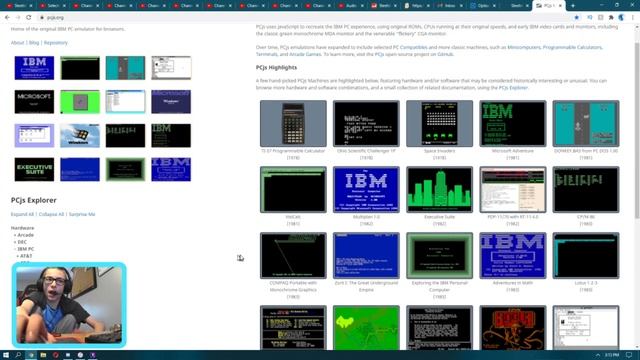The image size is (640, 360).
Task: Go back to the previous page in browser
Action: click(x=7, y=18)
